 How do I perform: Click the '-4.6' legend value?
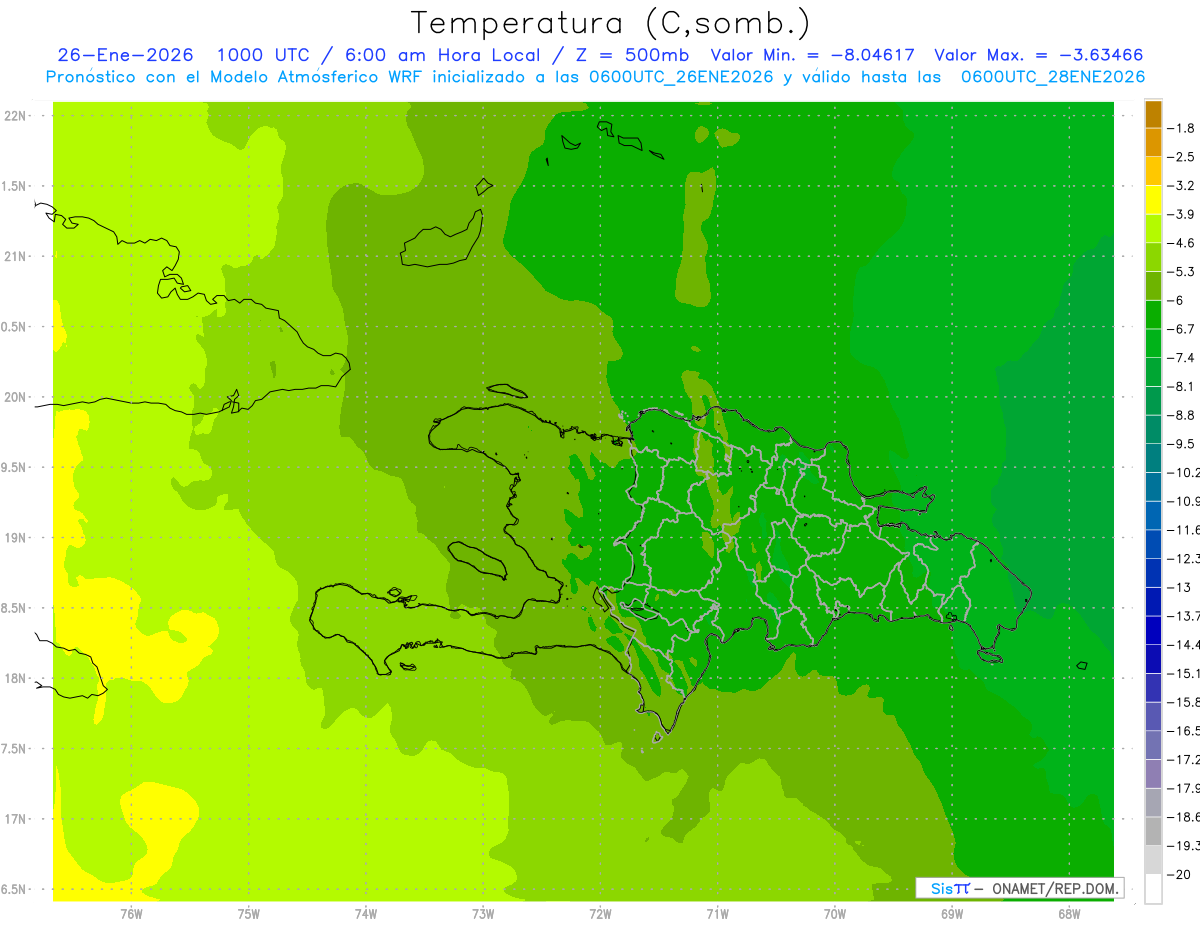[x=1181, y=243]
